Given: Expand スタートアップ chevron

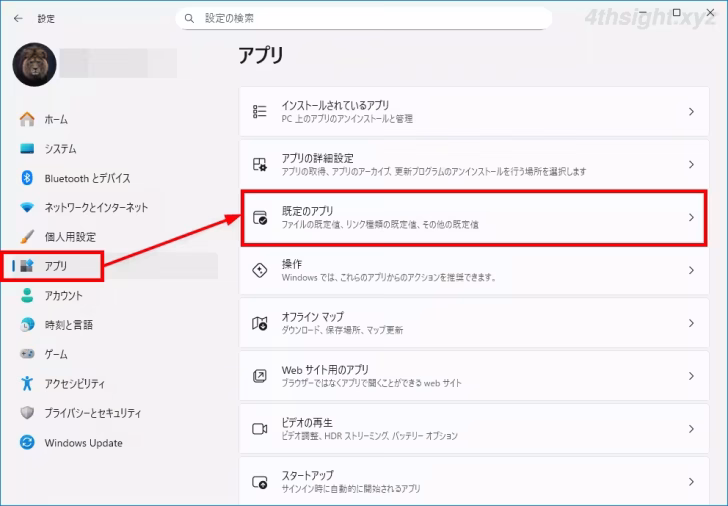Looking at the screenshot, I should (691, 481).
